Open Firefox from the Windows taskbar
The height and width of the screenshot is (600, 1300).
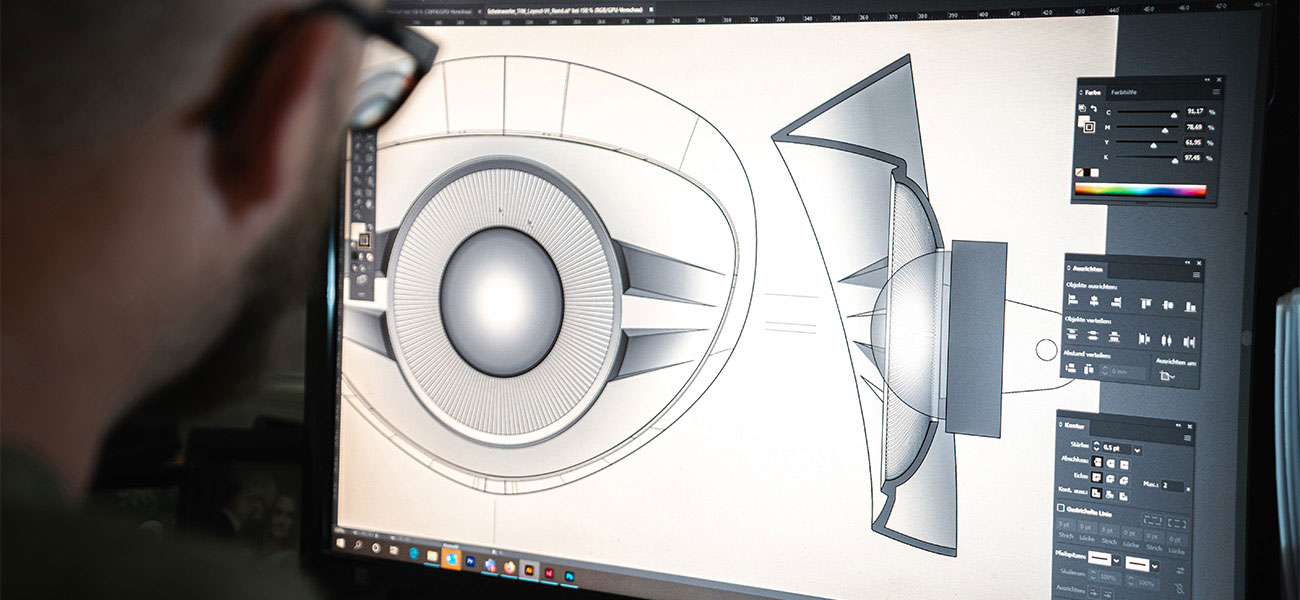[x=510, y=568]
